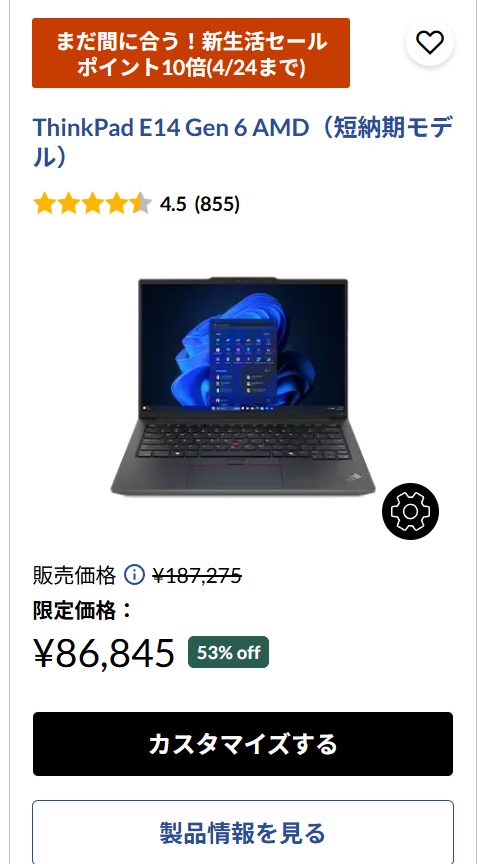486x864 pixels.
Task: Open the (855) reviews count
Action: coord(217,204)
